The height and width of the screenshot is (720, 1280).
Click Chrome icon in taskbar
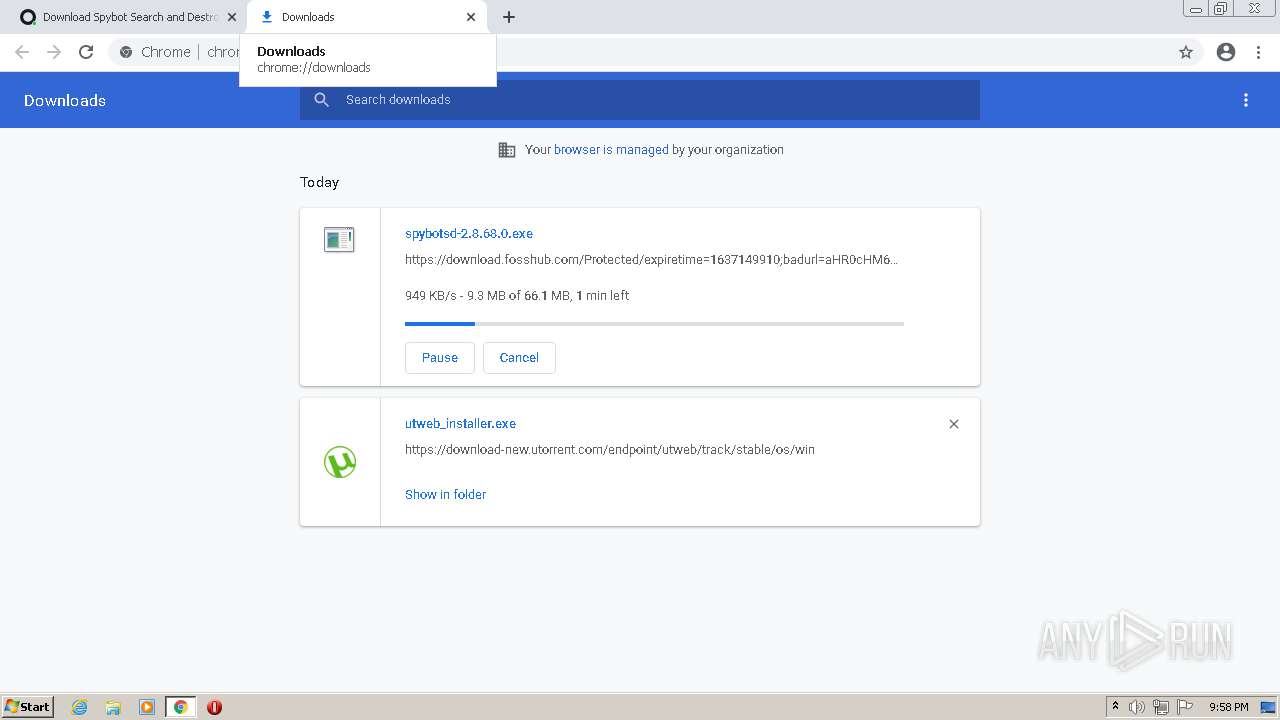181,707
